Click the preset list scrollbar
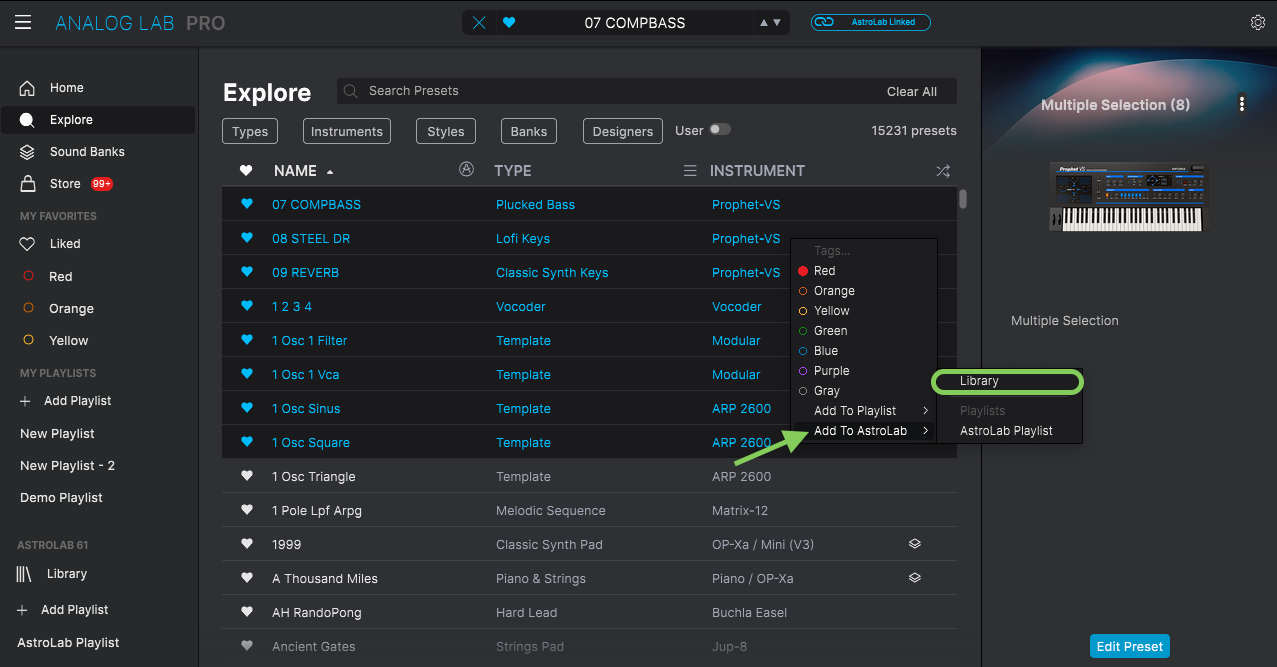Viewport: 1277px width, 667px height. (963, 199)
